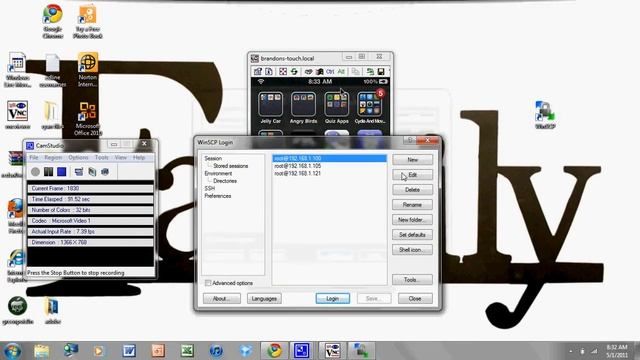Open the Help menu in CamStudio

(139, 158)
